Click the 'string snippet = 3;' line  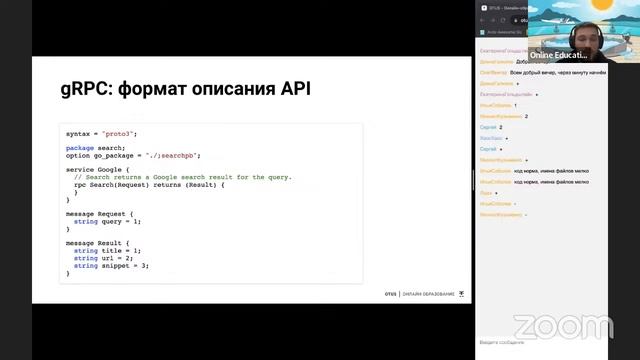[x=111, y=266]
